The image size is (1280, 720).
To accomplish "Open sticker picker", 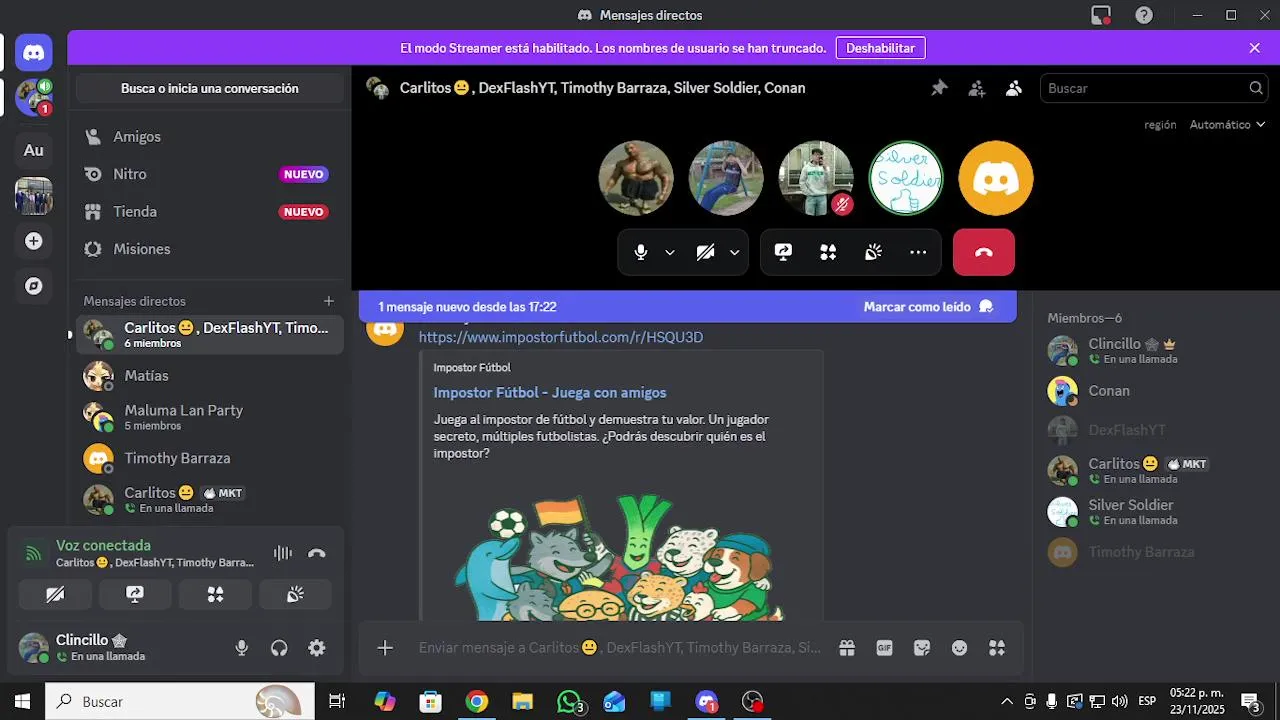I will pos(922,648).
